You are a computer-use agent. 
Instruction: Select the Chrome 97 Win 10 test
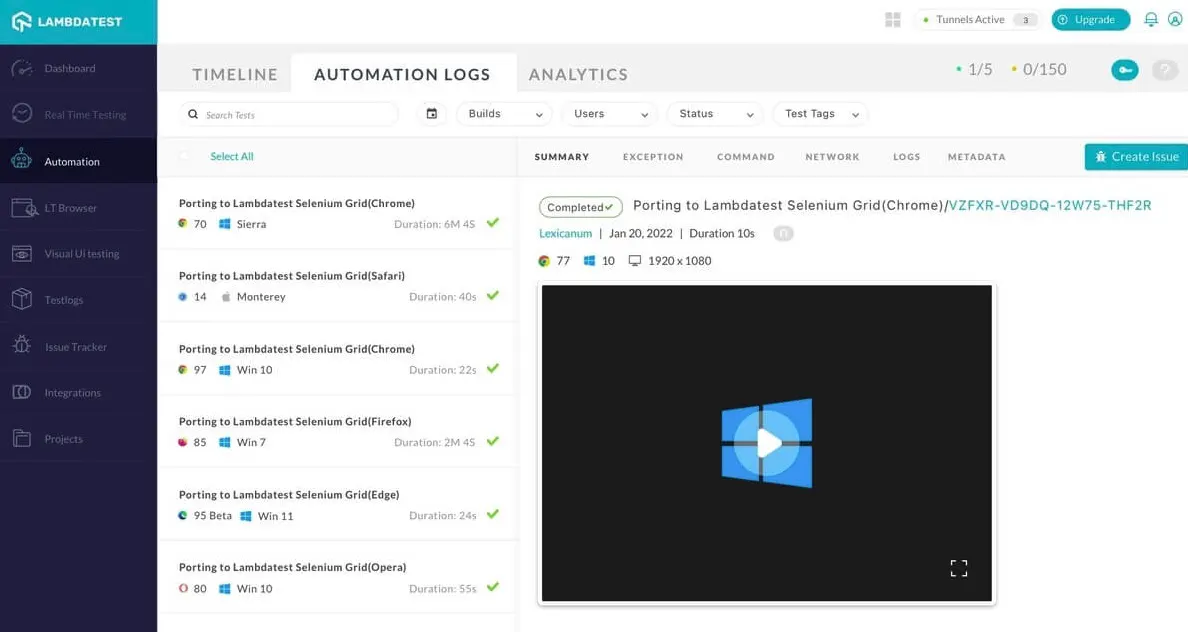point(338,358)
